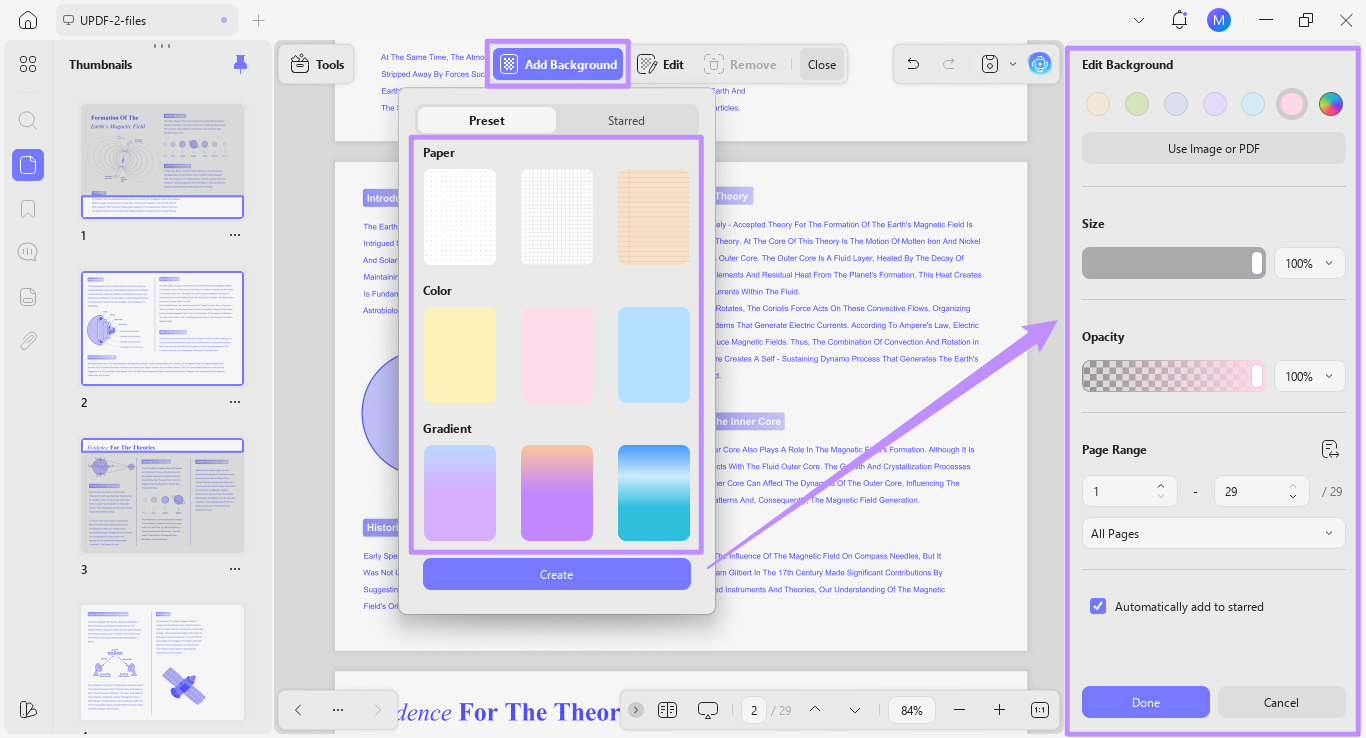1366x738 pixels.
Task: Click the save icon in top toolbar
Action: pyautogui.click(x=990, y=64)
